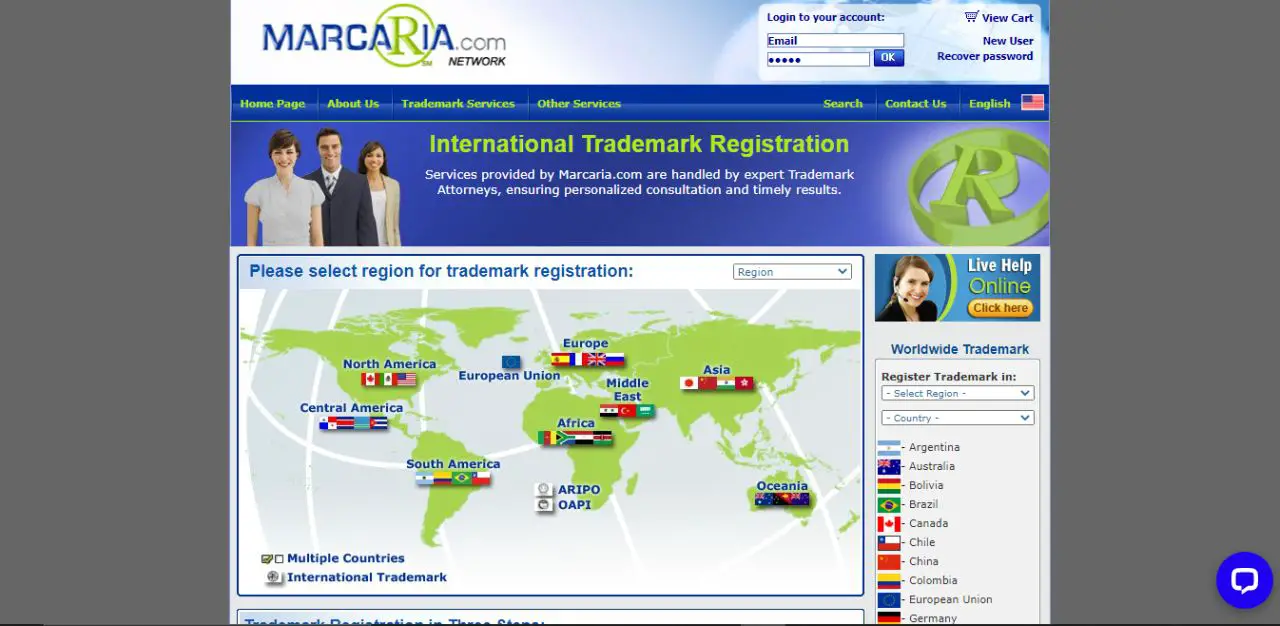Click the OAPI text on the map
1280x626 pixels.
tap(574, 505)
